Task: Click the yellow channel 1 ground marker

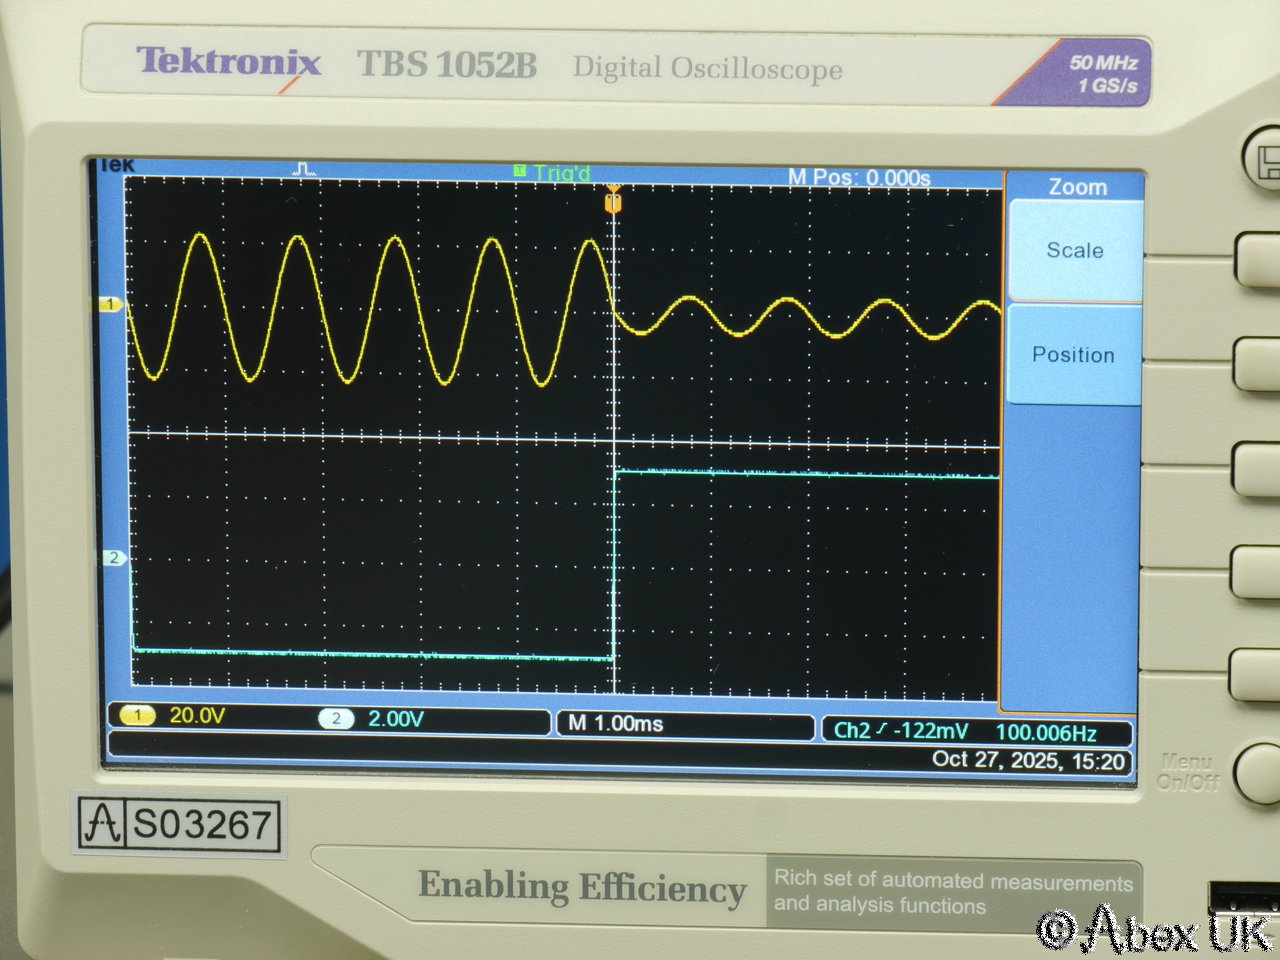Action: coord(110,304)
